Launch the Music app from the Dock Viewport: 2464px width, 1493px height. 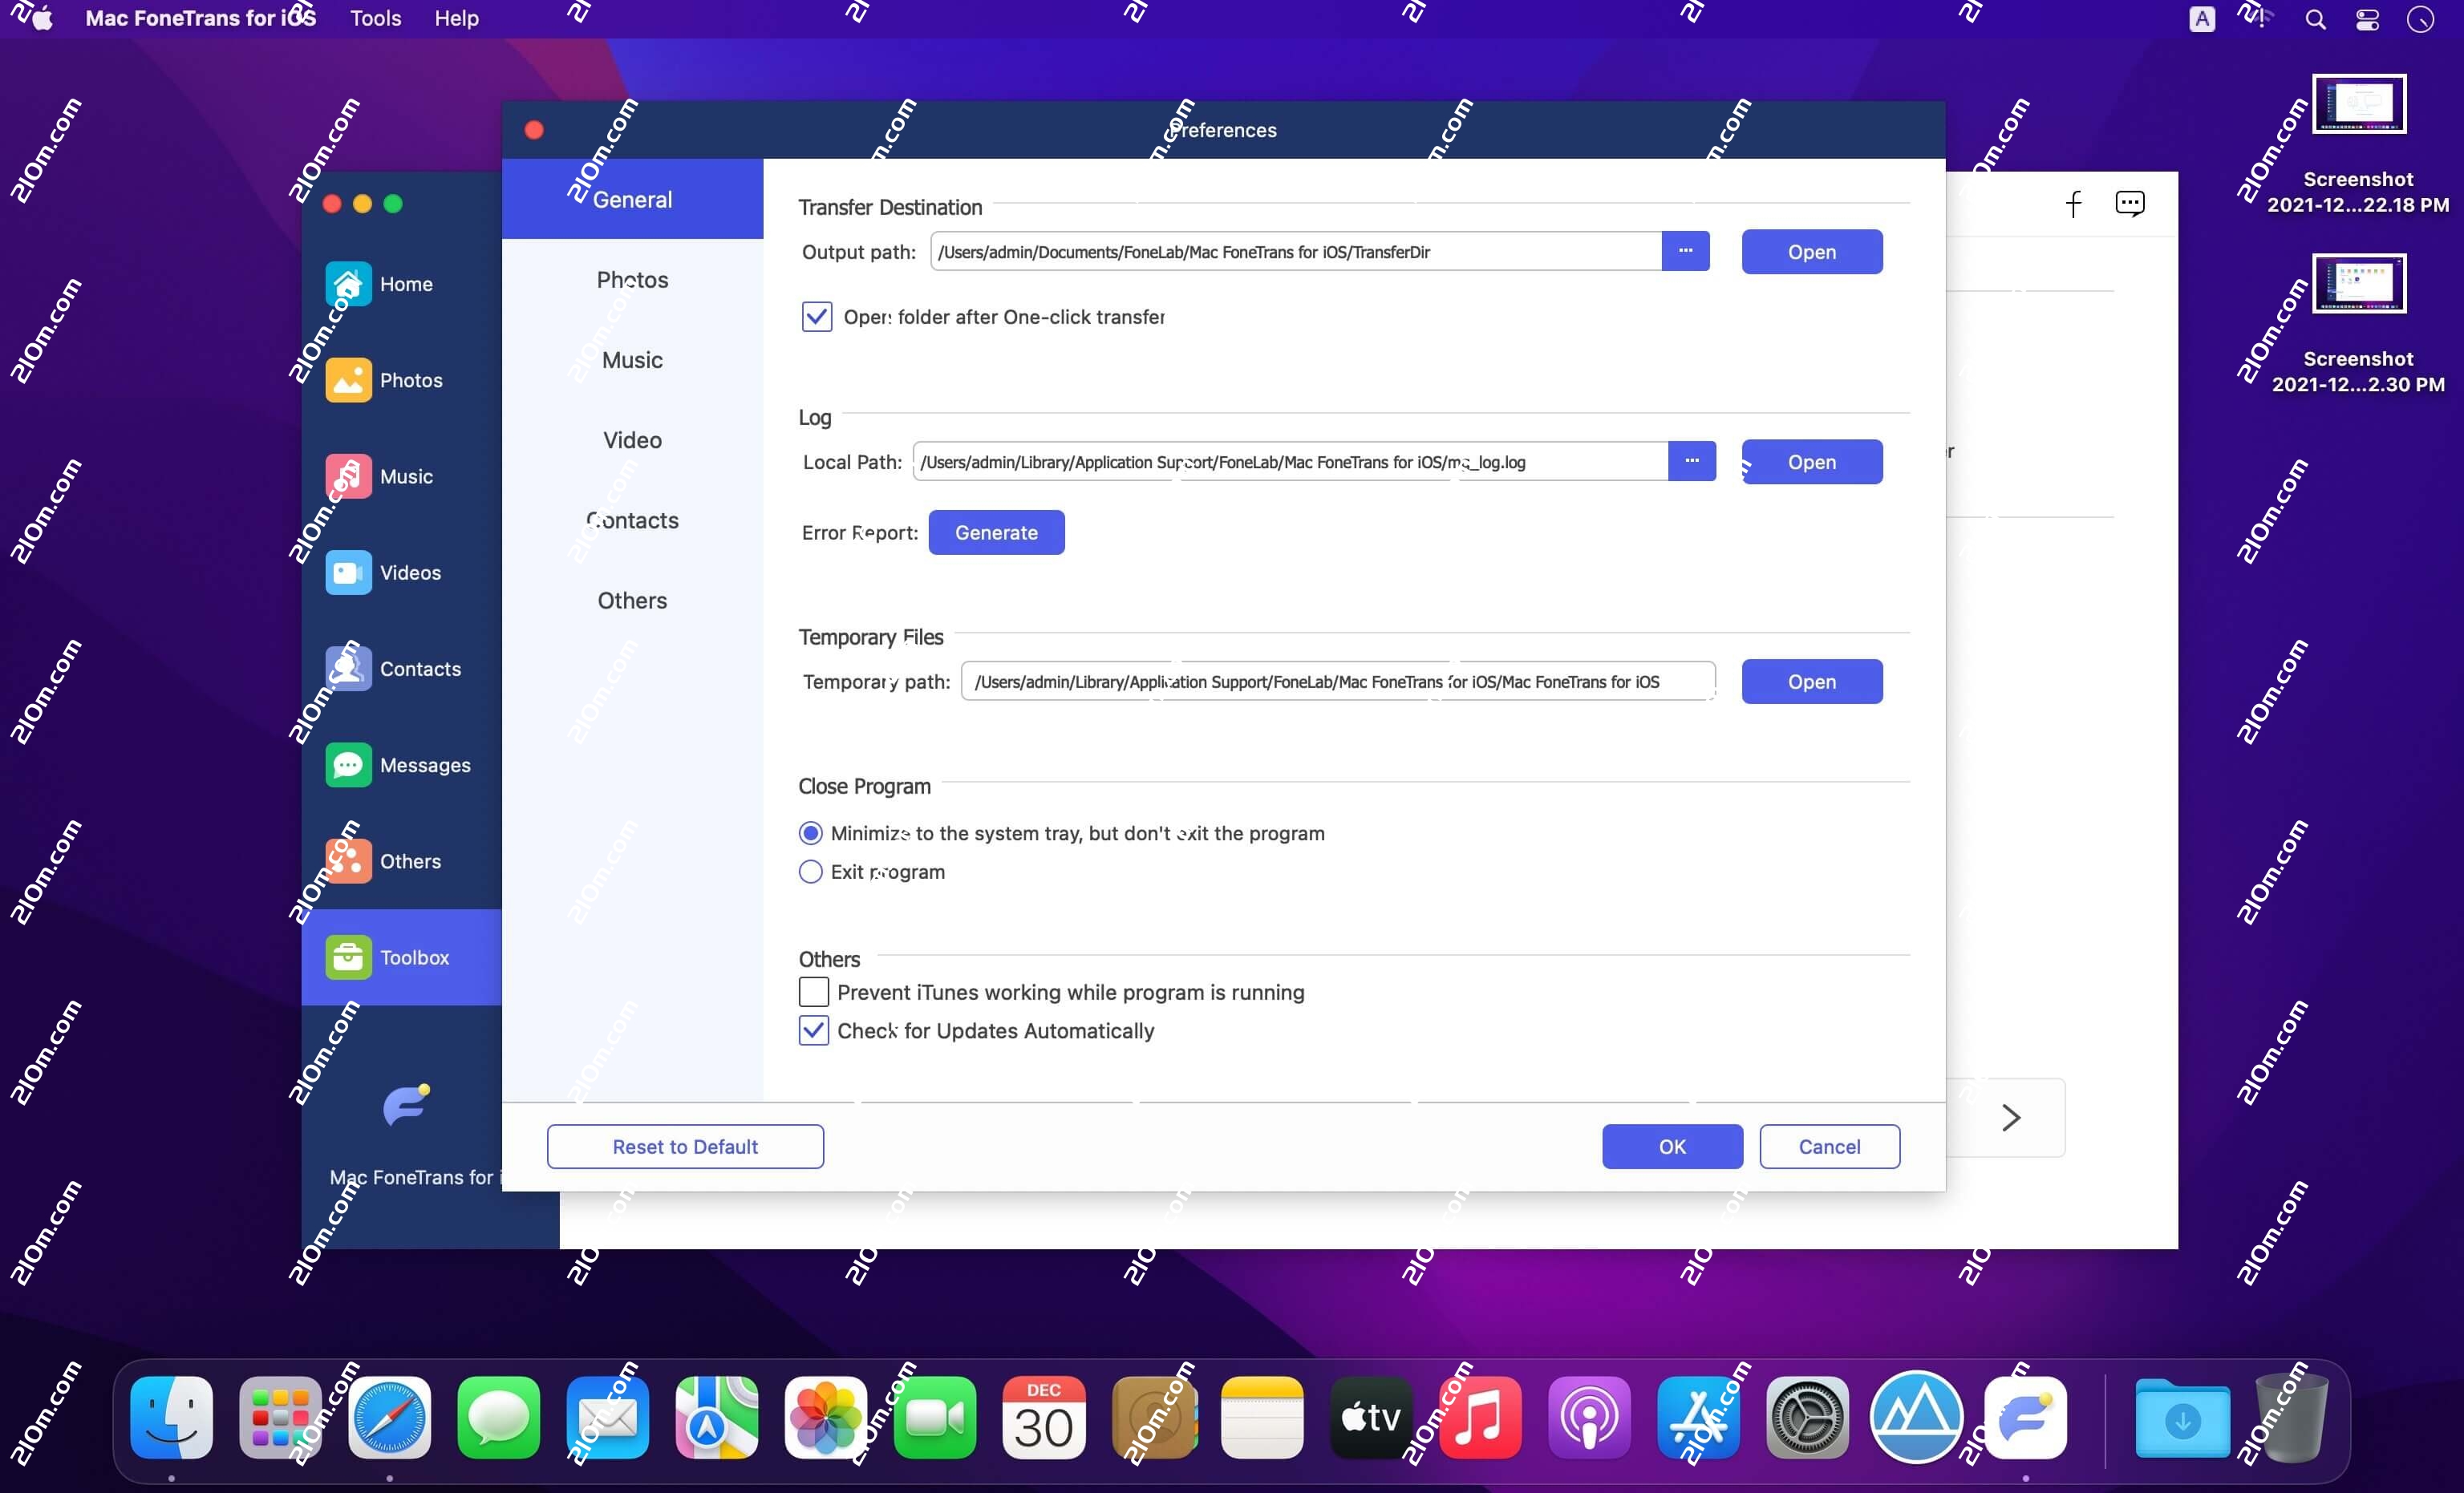tap(1481, 1417)
